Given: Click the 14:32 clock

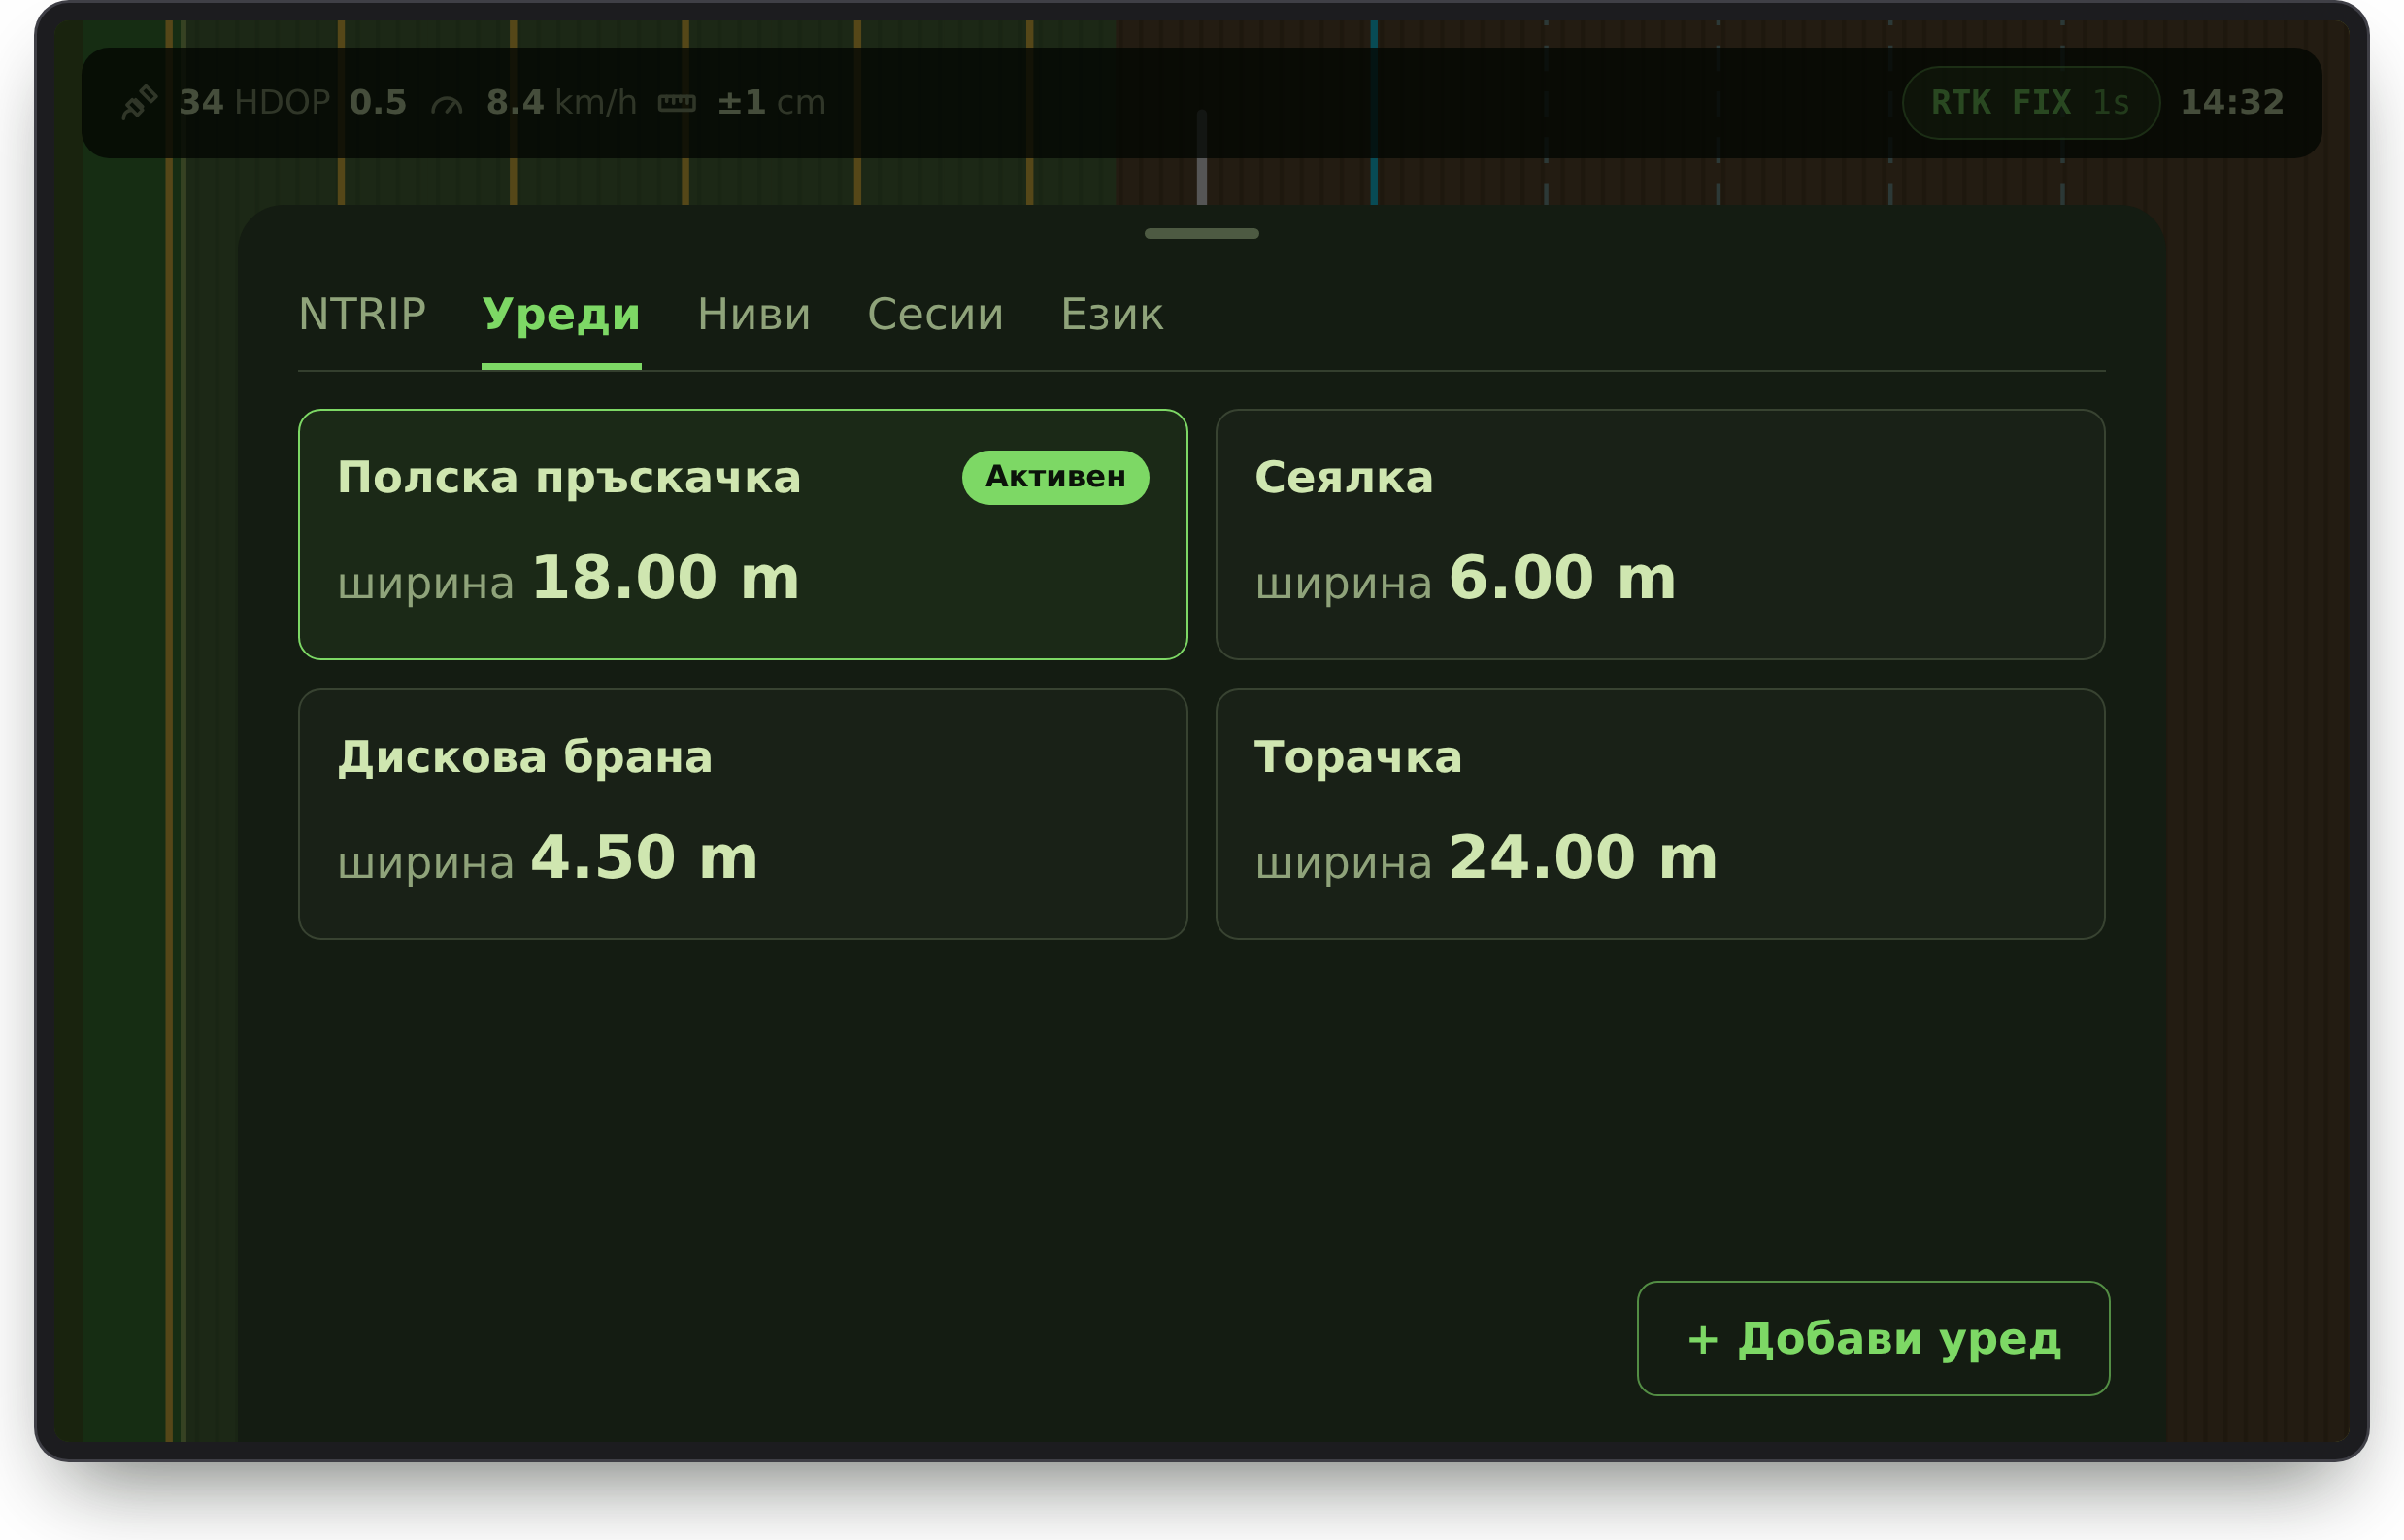Looking at the screenshot, I should [2232, 102].
